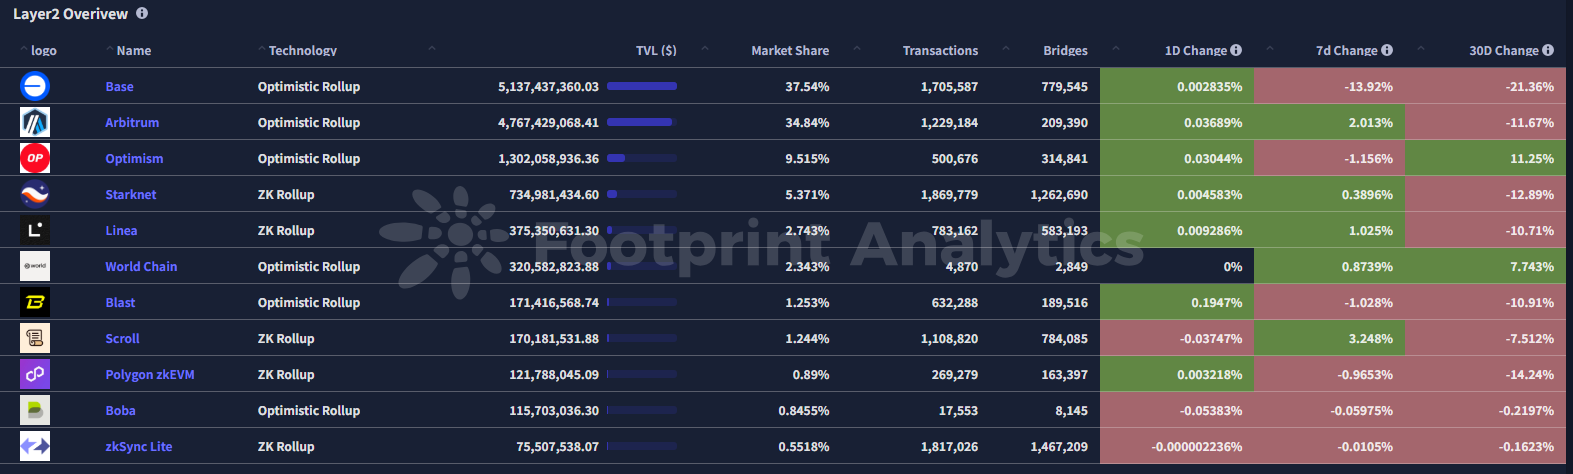This screenshot has height=474, width=1573.
Task: Sort table by Market Share column
Action: click(x=790, y=50)
